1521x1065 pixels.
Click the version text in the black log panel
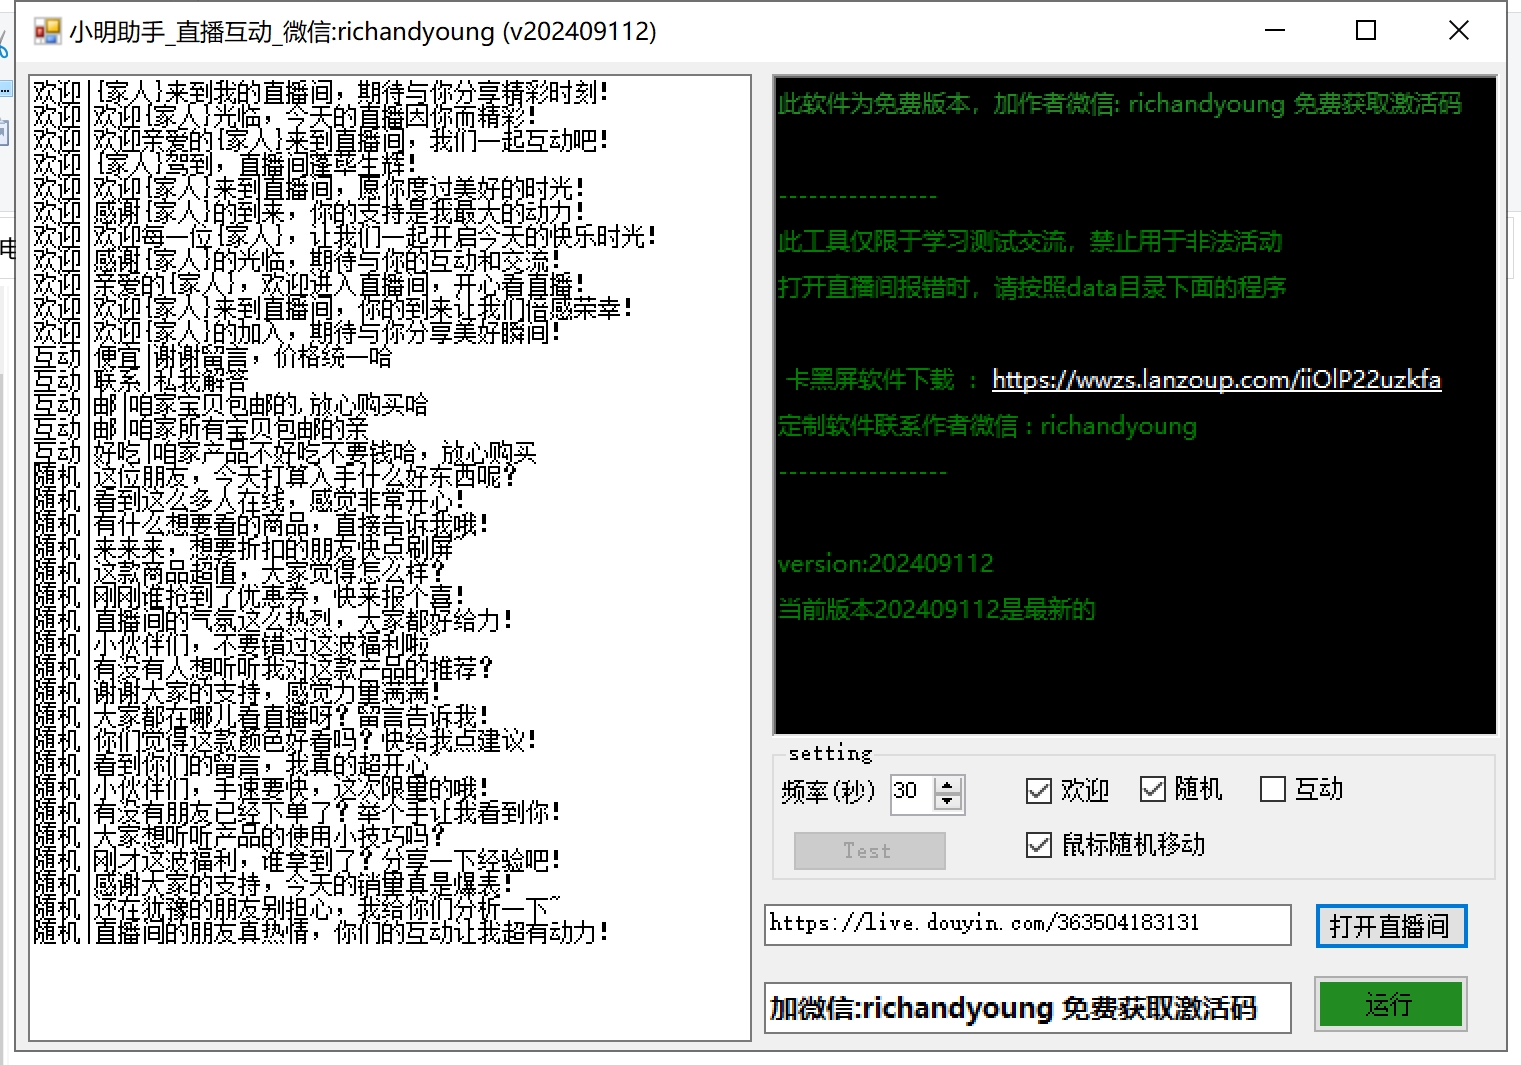coord(886,564)
